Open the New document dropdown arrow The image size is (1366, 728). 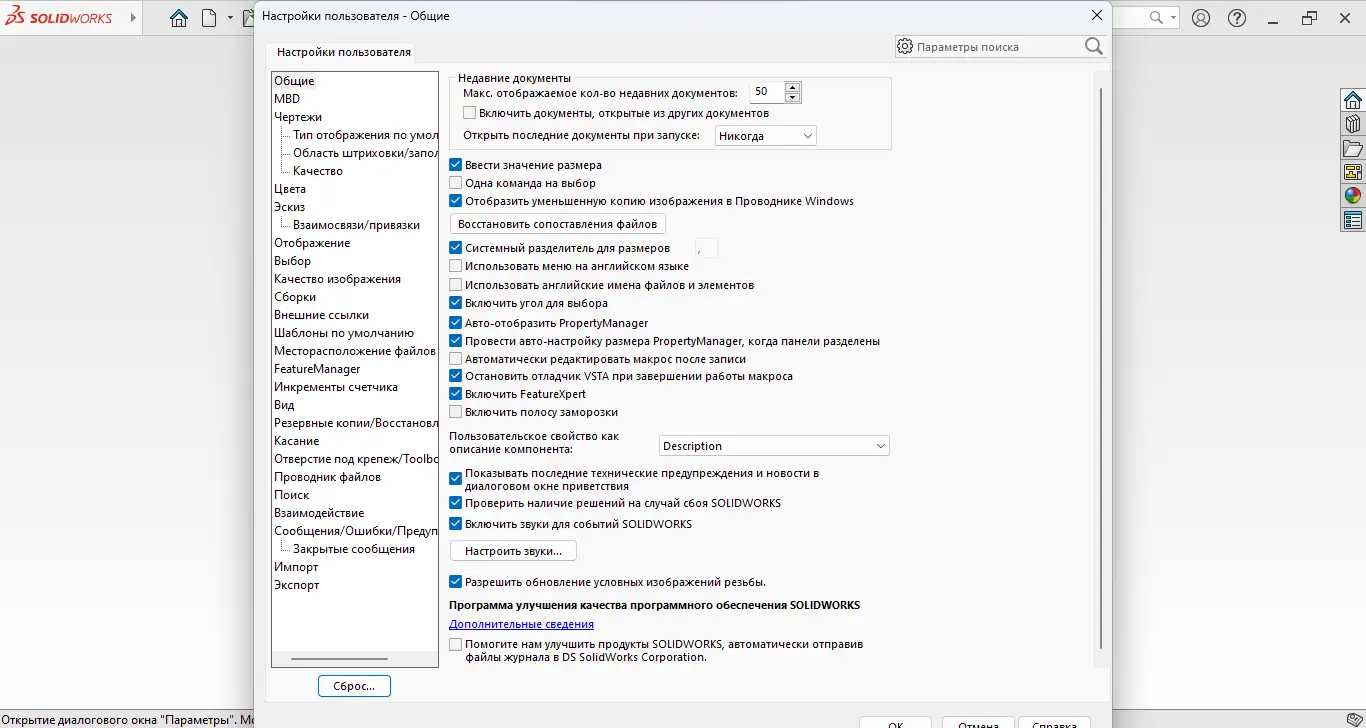click(x=230, y=18)
